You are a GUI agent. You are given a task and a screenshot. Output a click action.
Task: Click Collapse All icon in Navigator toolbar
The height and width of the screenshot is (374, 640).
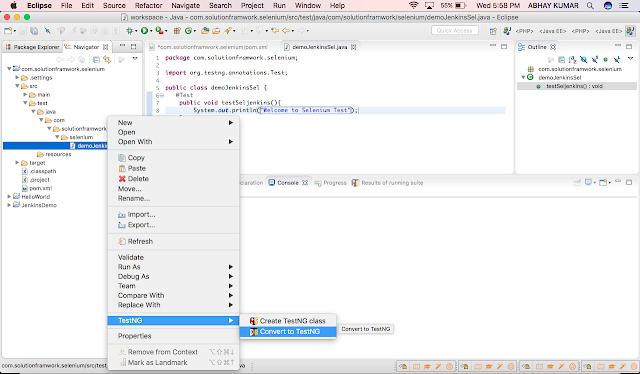coord(96,60)
